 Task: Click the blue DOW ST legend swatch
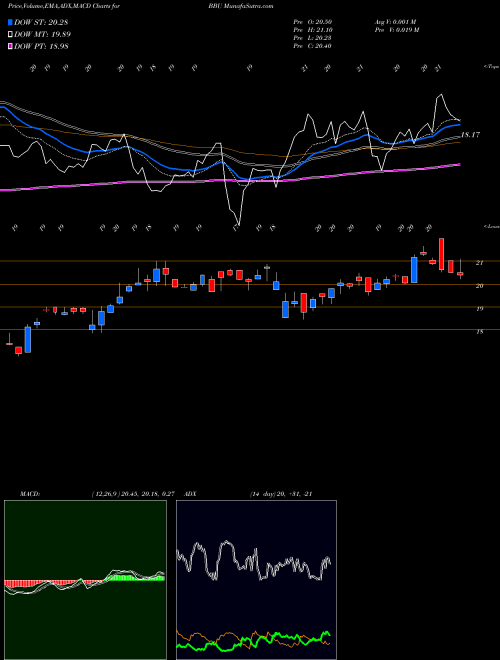click(10, 22)
